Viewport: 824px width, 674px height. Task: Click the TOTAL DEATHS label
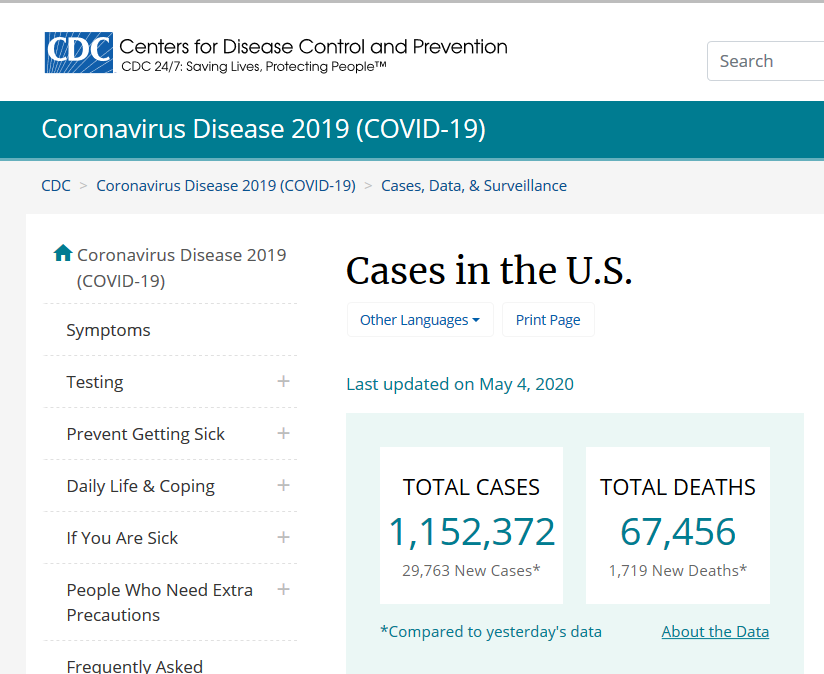678,488
